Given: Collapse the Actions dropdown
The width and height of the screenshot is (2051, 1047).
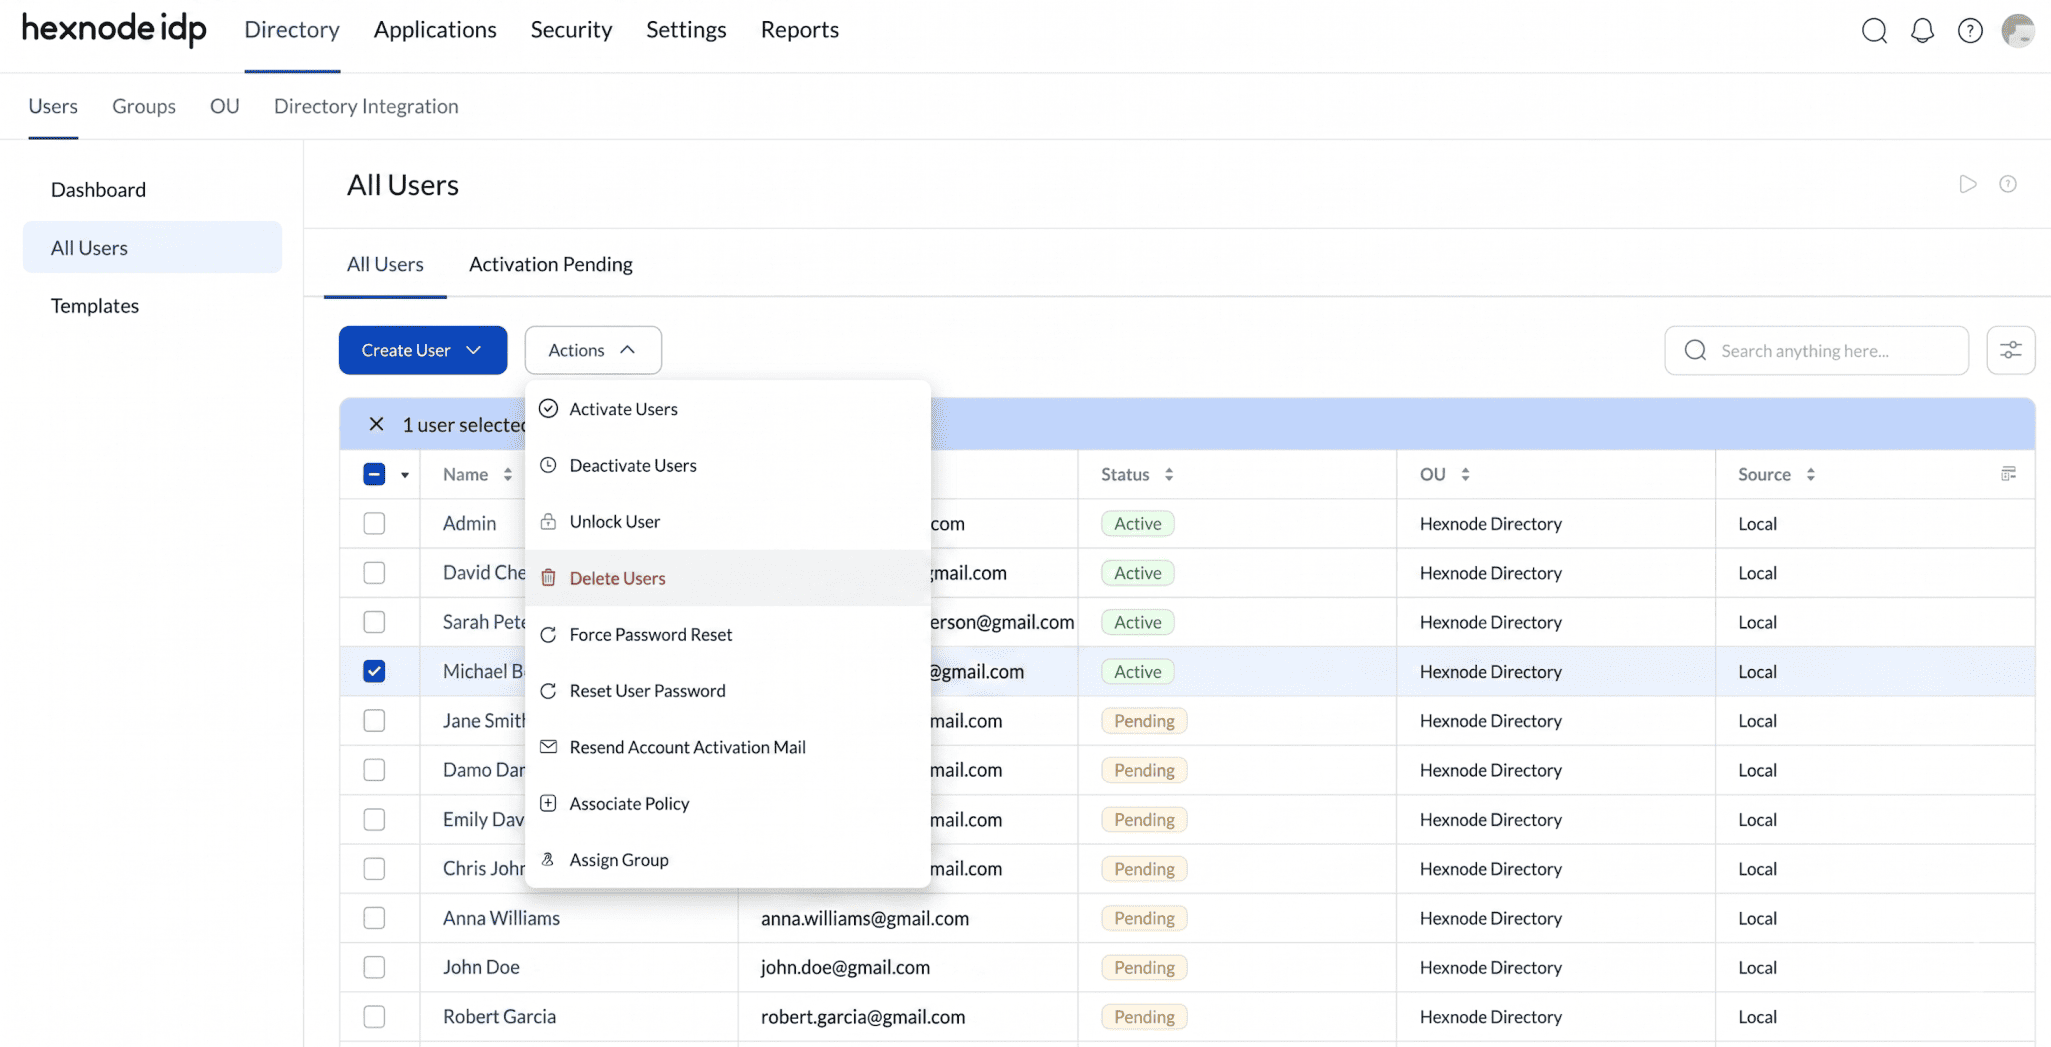Looking at the screenshot, I should (x=593, y=350).
